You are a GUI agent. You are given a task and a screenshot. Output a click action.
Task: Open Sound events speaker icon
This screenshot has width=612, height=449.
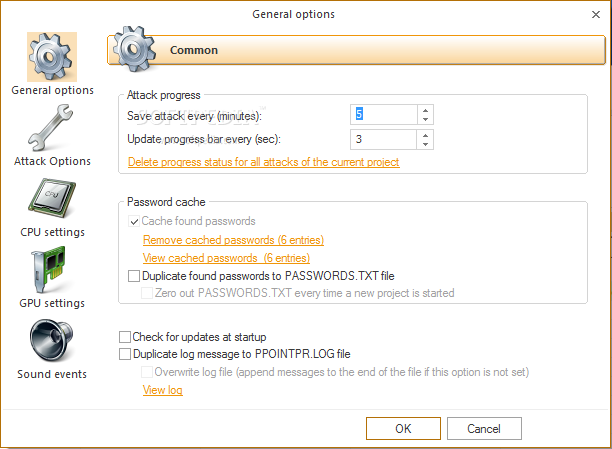52,340
